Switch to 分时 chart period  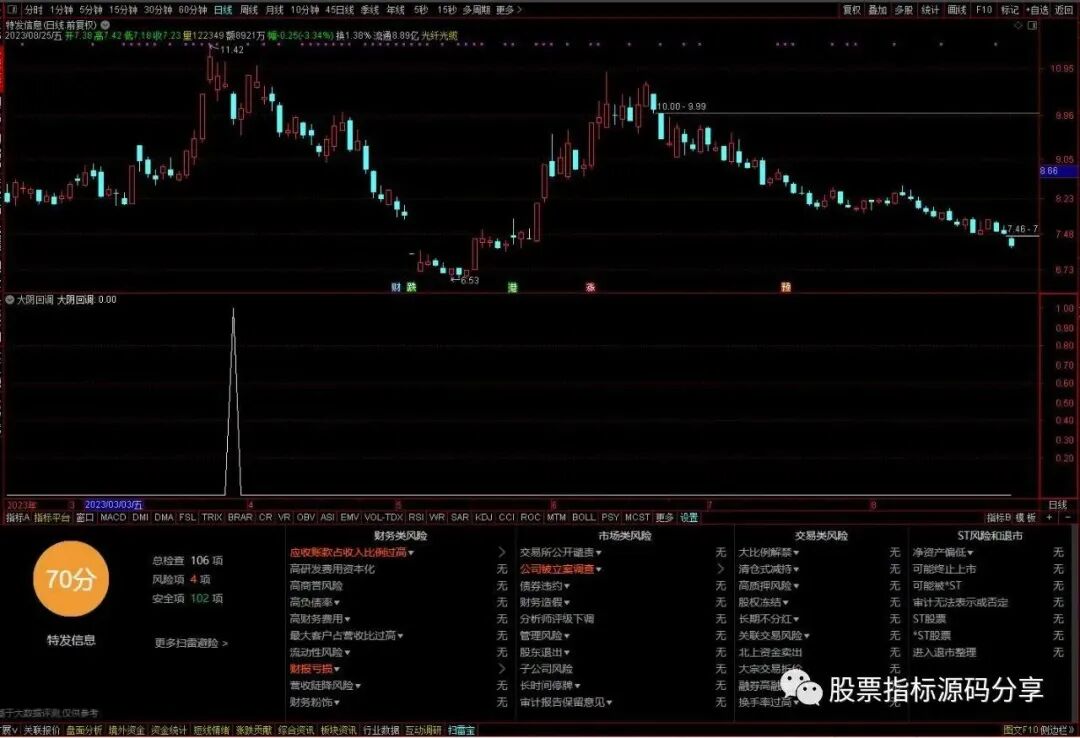click(33, 10)
